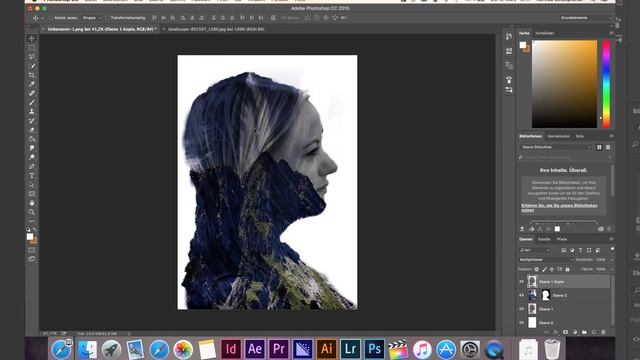Open Photoshop from the macOS dock
Image resolution: width=640 pixels, height=360 pixels.
click(x=374, y=349)
